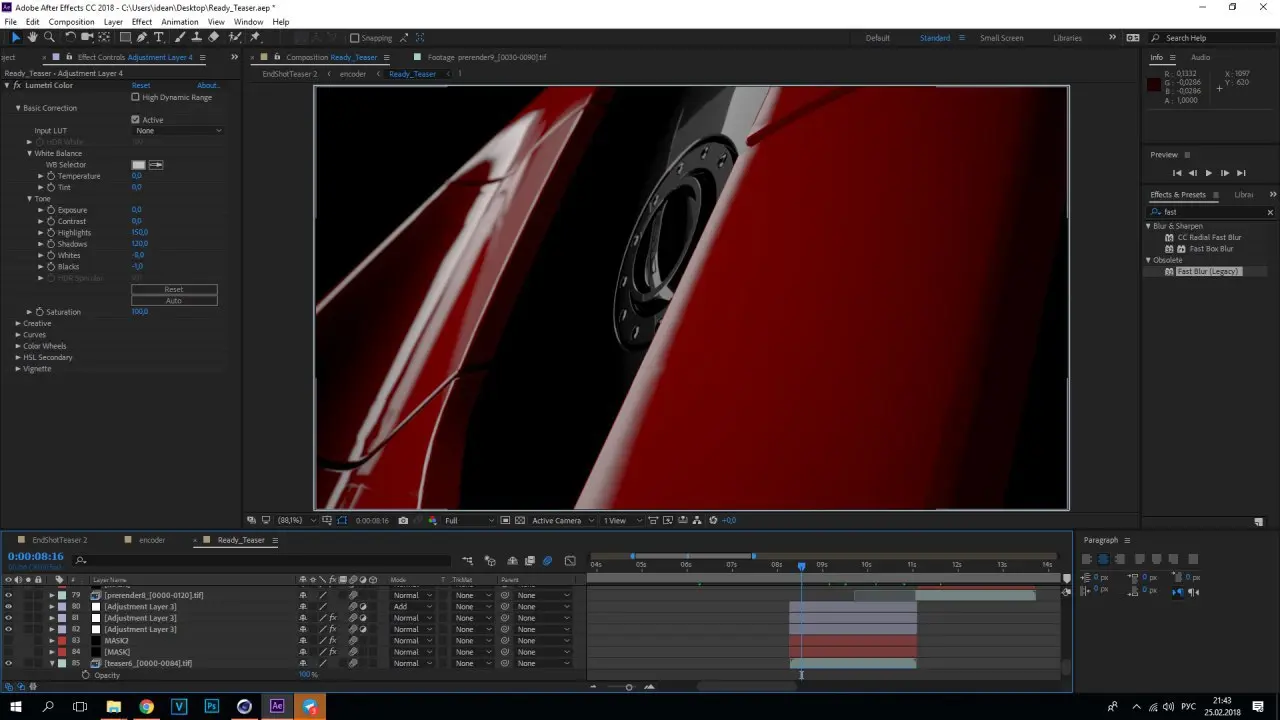Take a snapshot with the camera icon
This screenshot has width=1280, height=720.
point(403,520)
